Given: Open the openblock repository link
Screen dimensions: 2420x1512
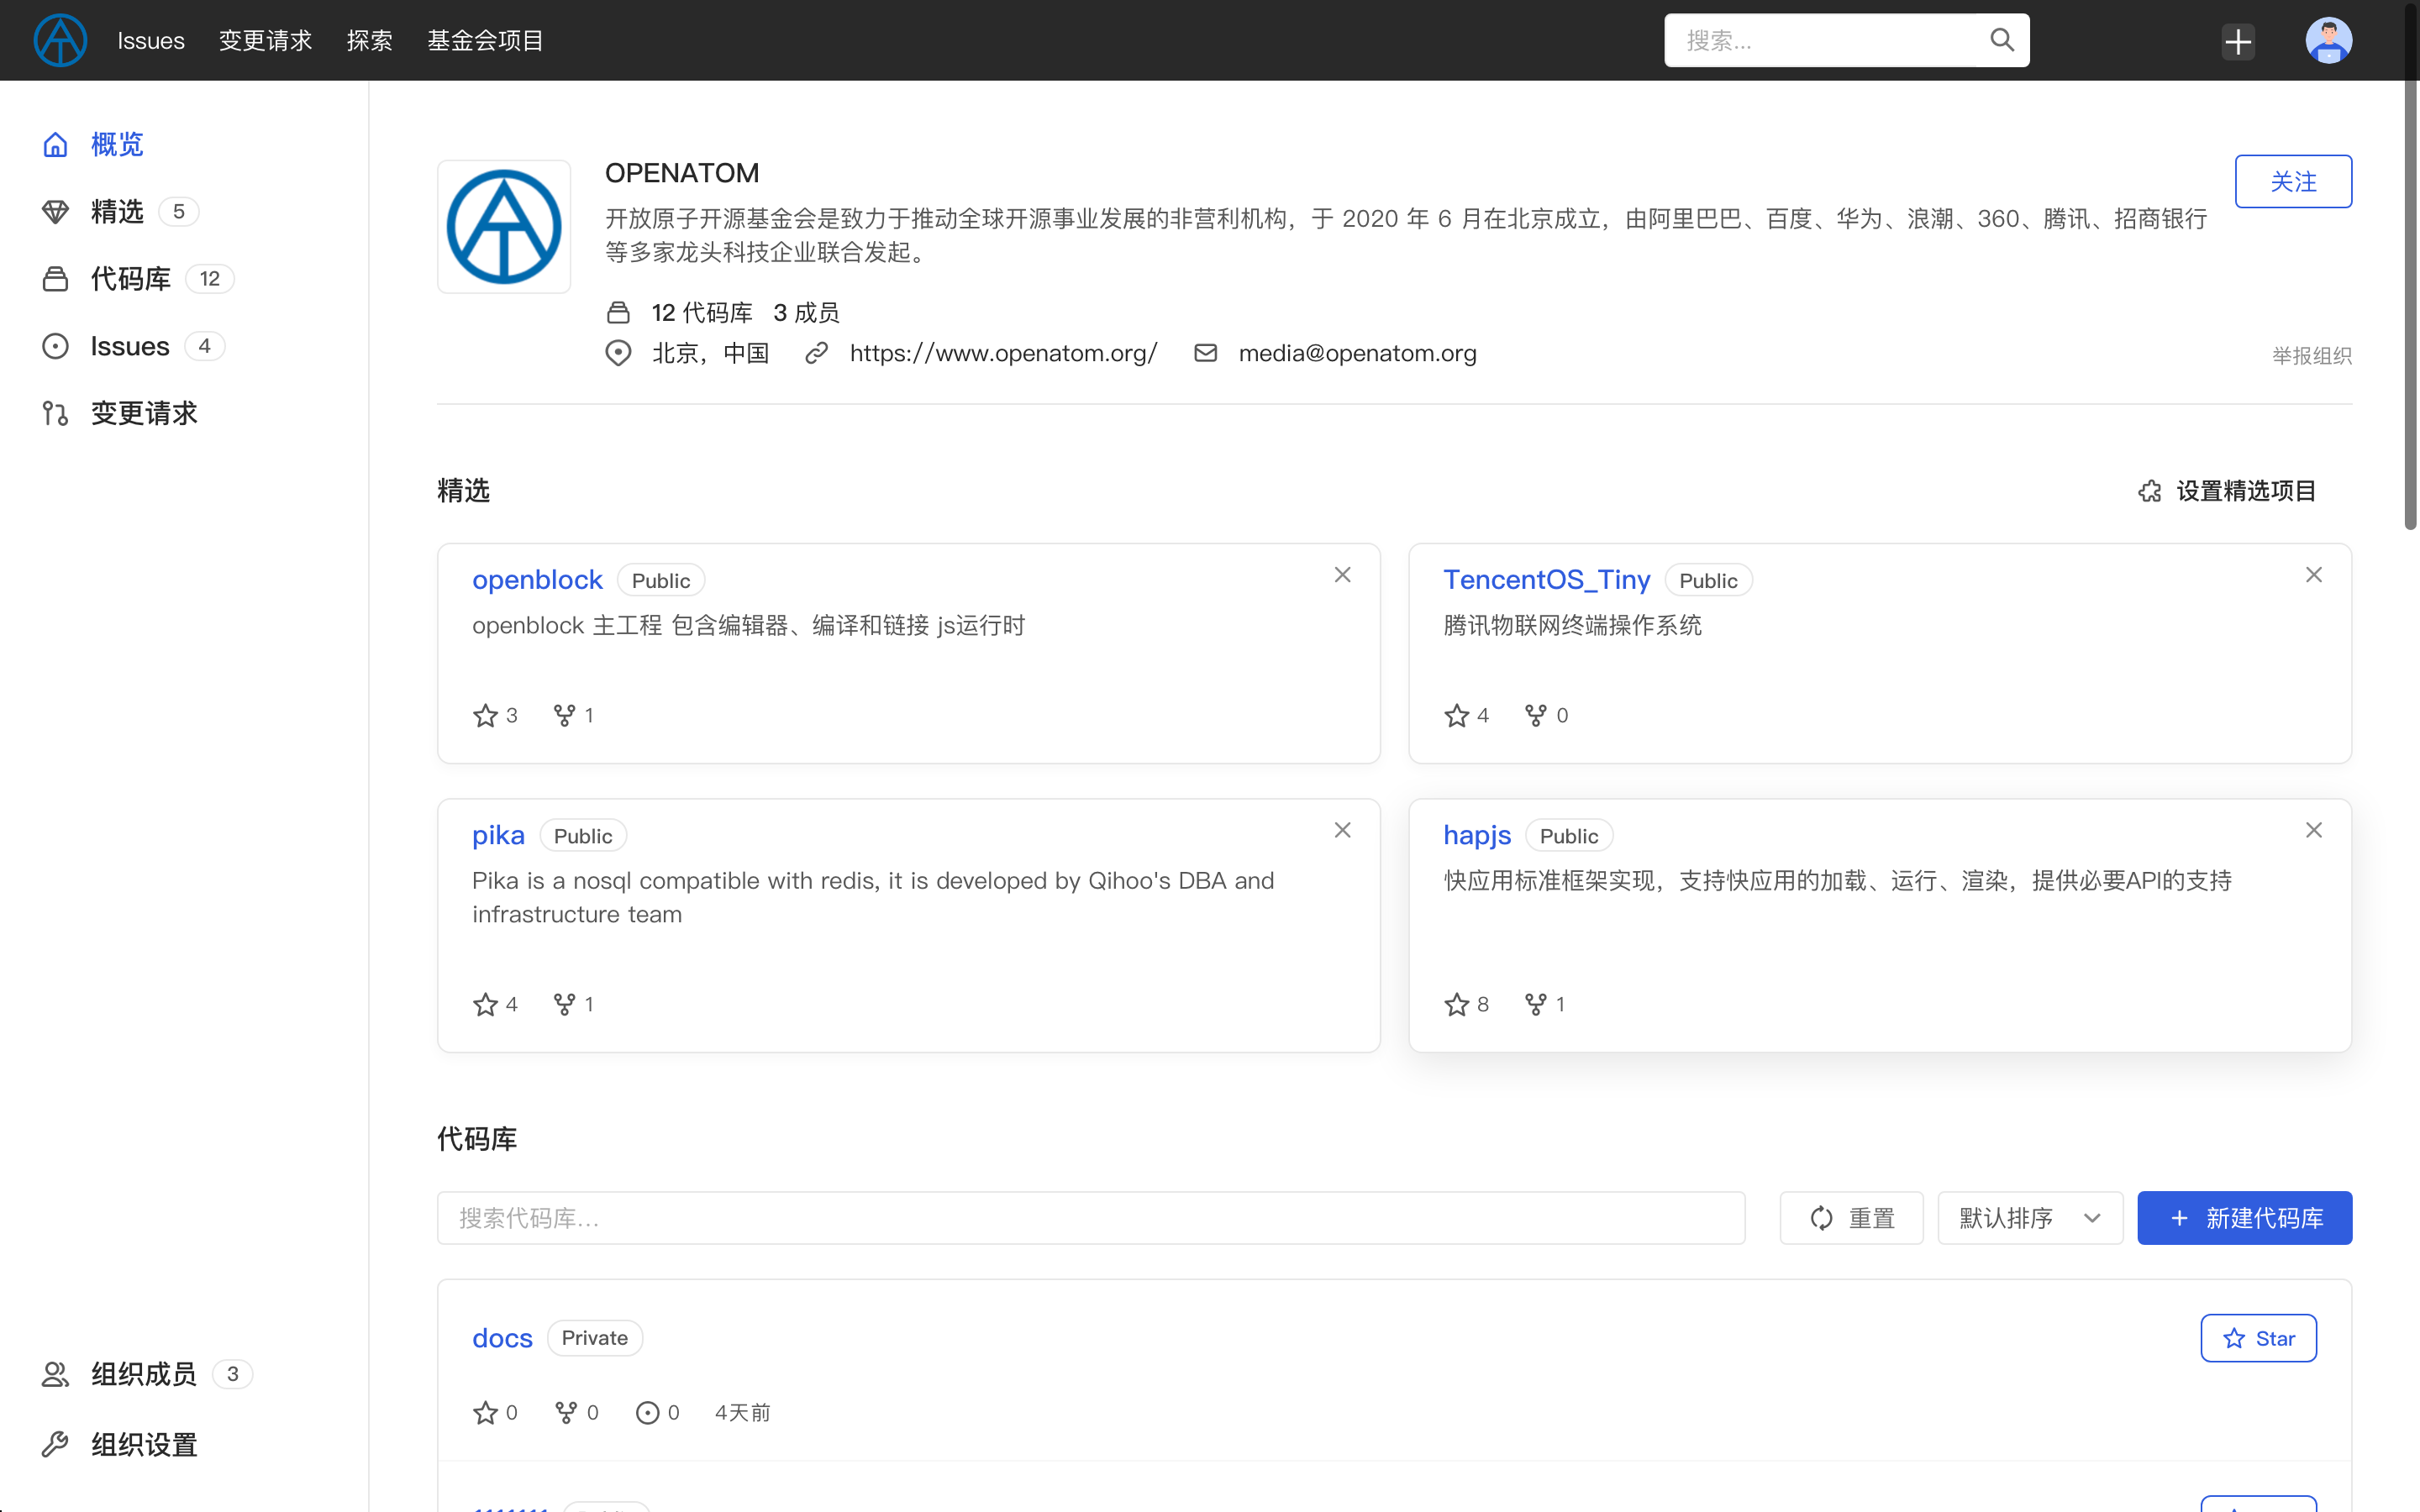Looking at the screenshot, I should point(537,580).
